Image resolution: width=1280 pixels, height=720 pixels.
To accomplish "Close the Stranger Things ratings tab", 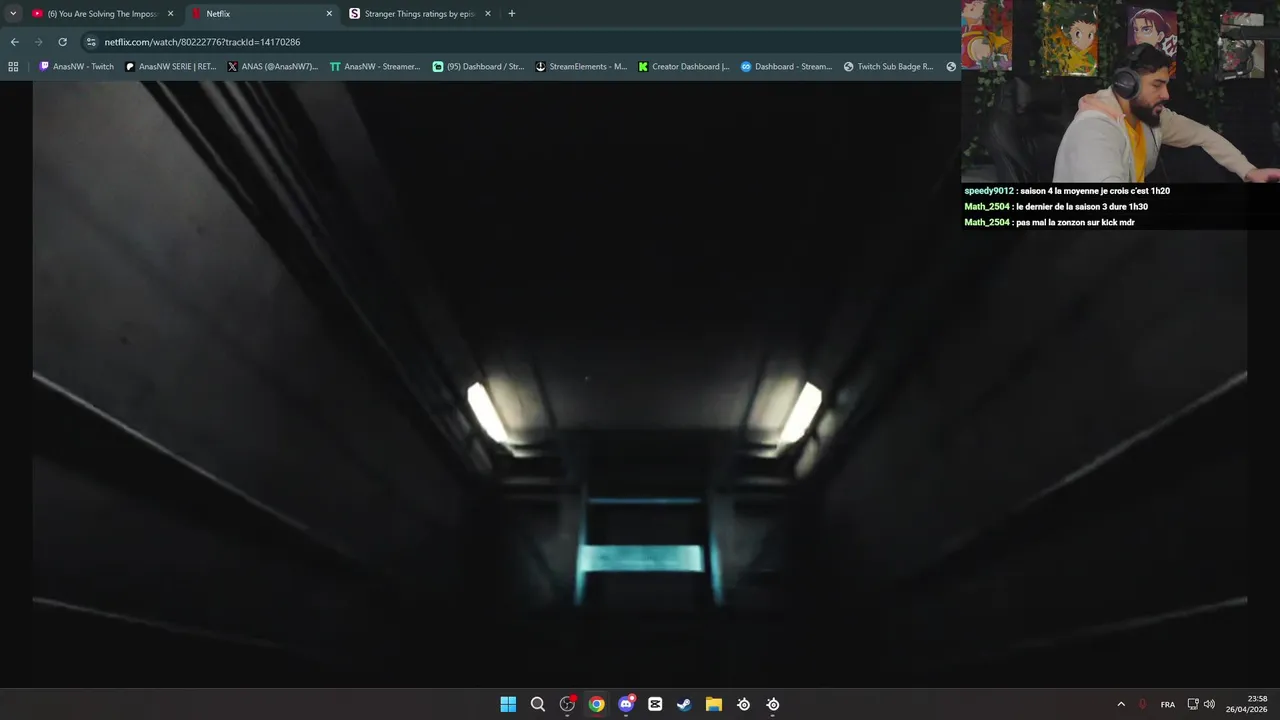I will point(488,14).
